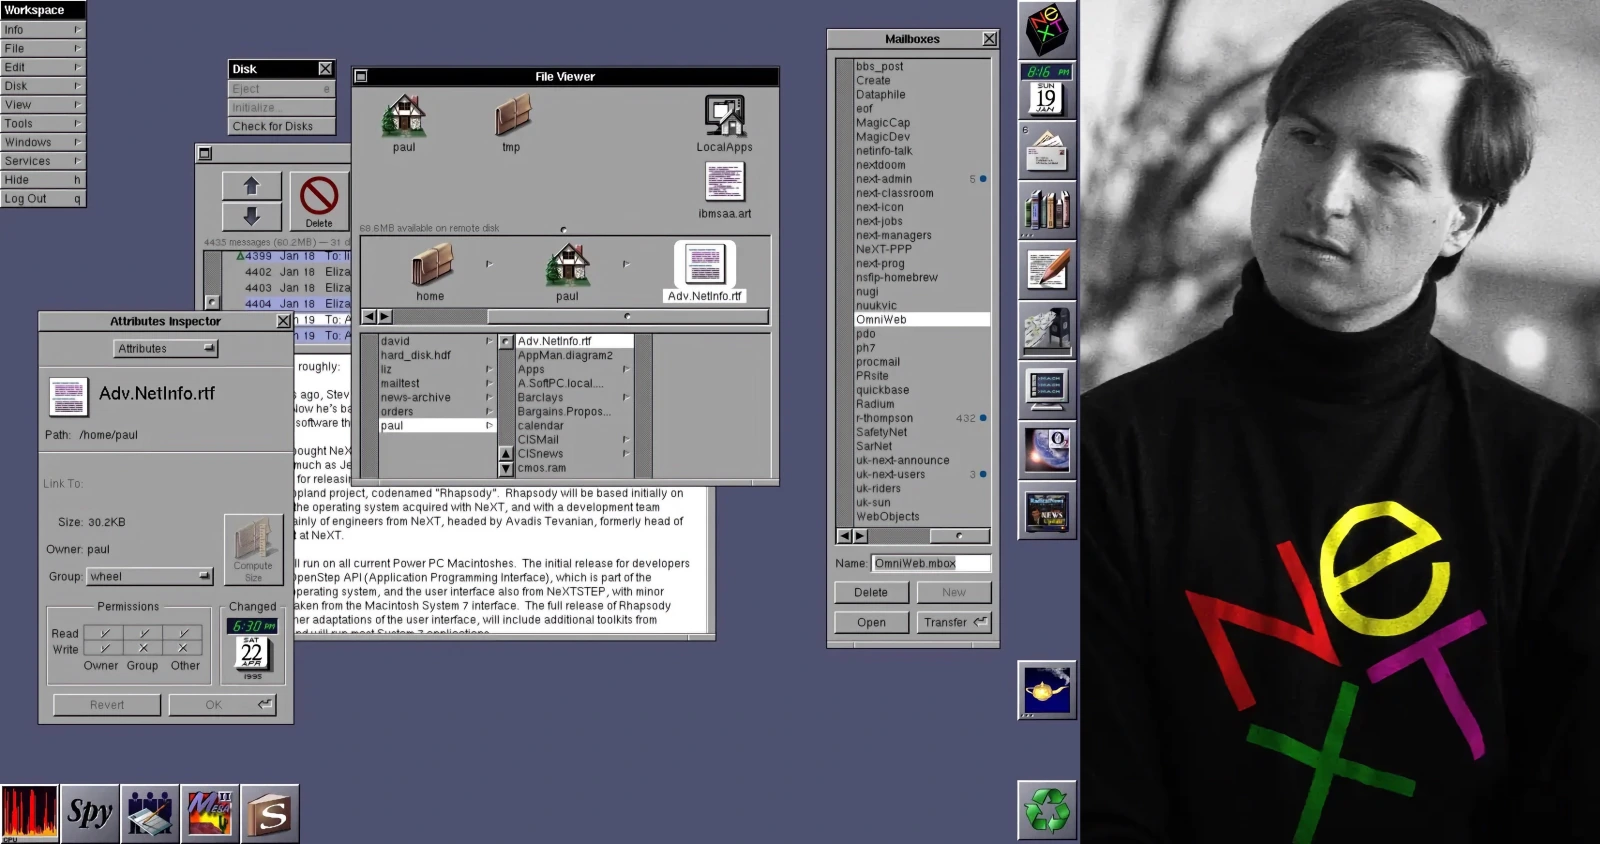The image size is (1600, 844).
Task: Toggle Group Read permission checkbox
Action: [x=144, y=633]
